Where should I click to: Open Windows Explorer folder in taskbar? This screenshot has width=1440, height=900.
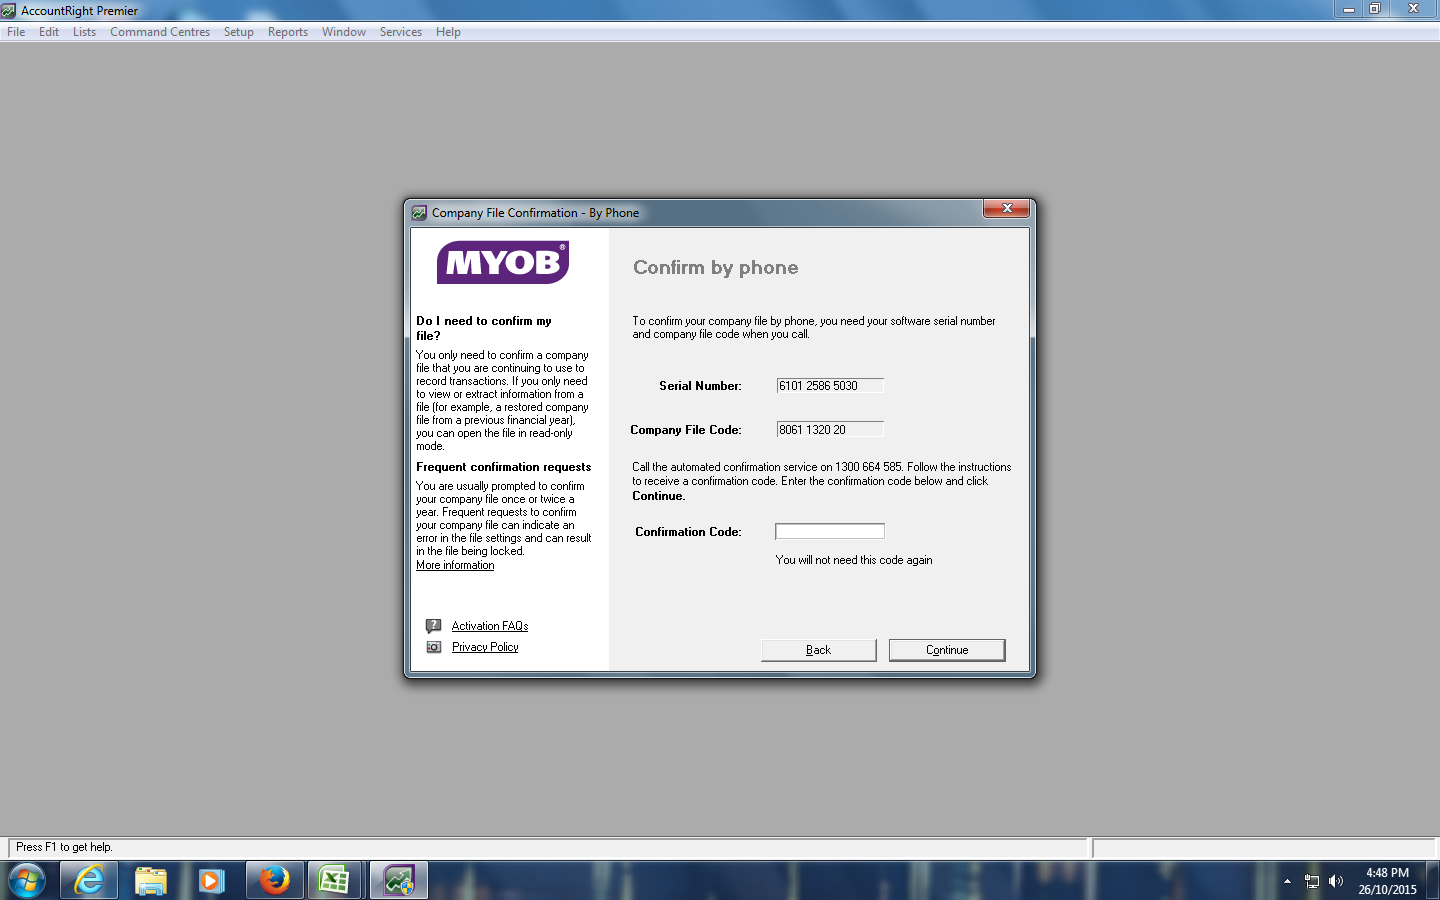pyautogui.click(x=150, y=880)
